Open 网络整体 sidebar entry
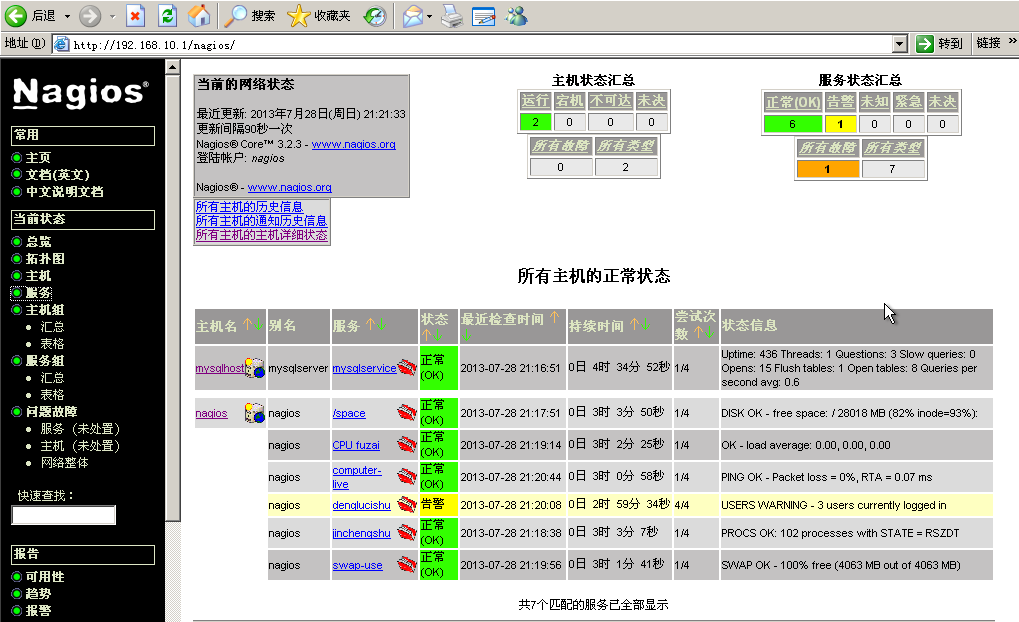 (x=64, y=462)
